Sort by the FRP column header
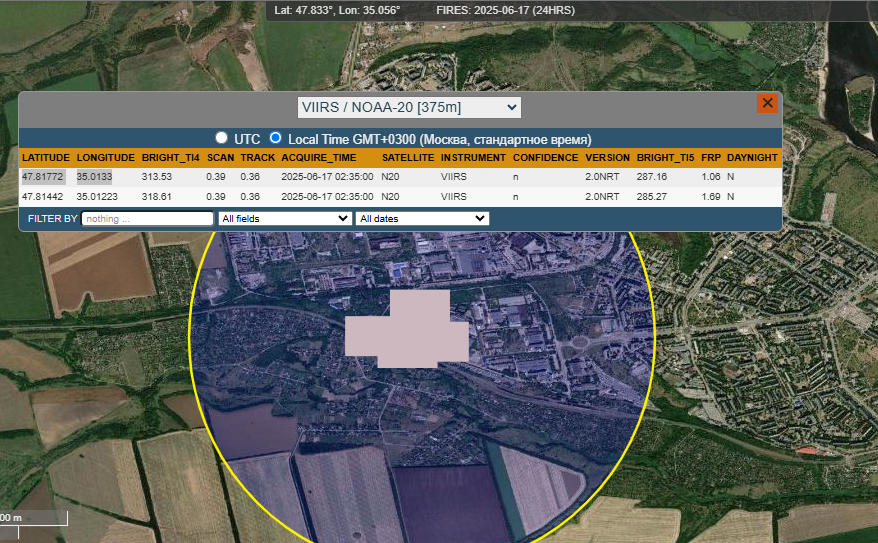Viewport: 878px width, 543px height. tap(711, 158)
